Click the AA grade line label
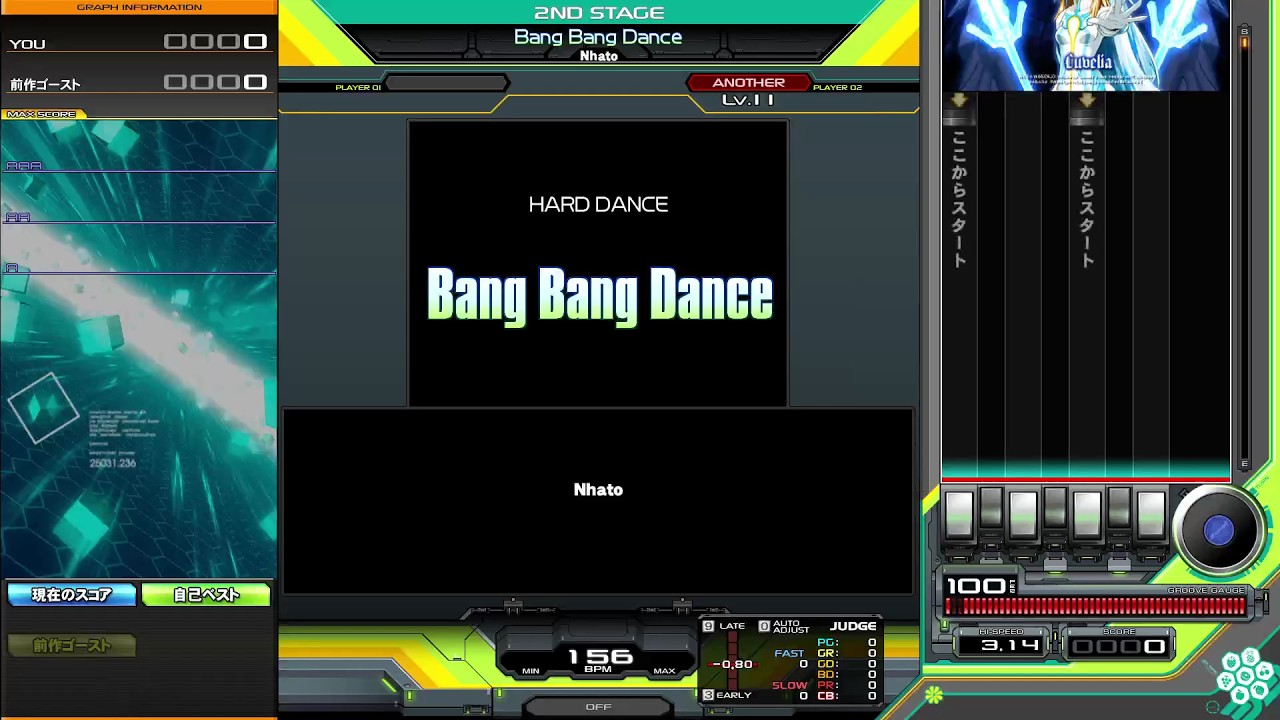The width and height of the screenshot is (1280, 720). point(18,216)
